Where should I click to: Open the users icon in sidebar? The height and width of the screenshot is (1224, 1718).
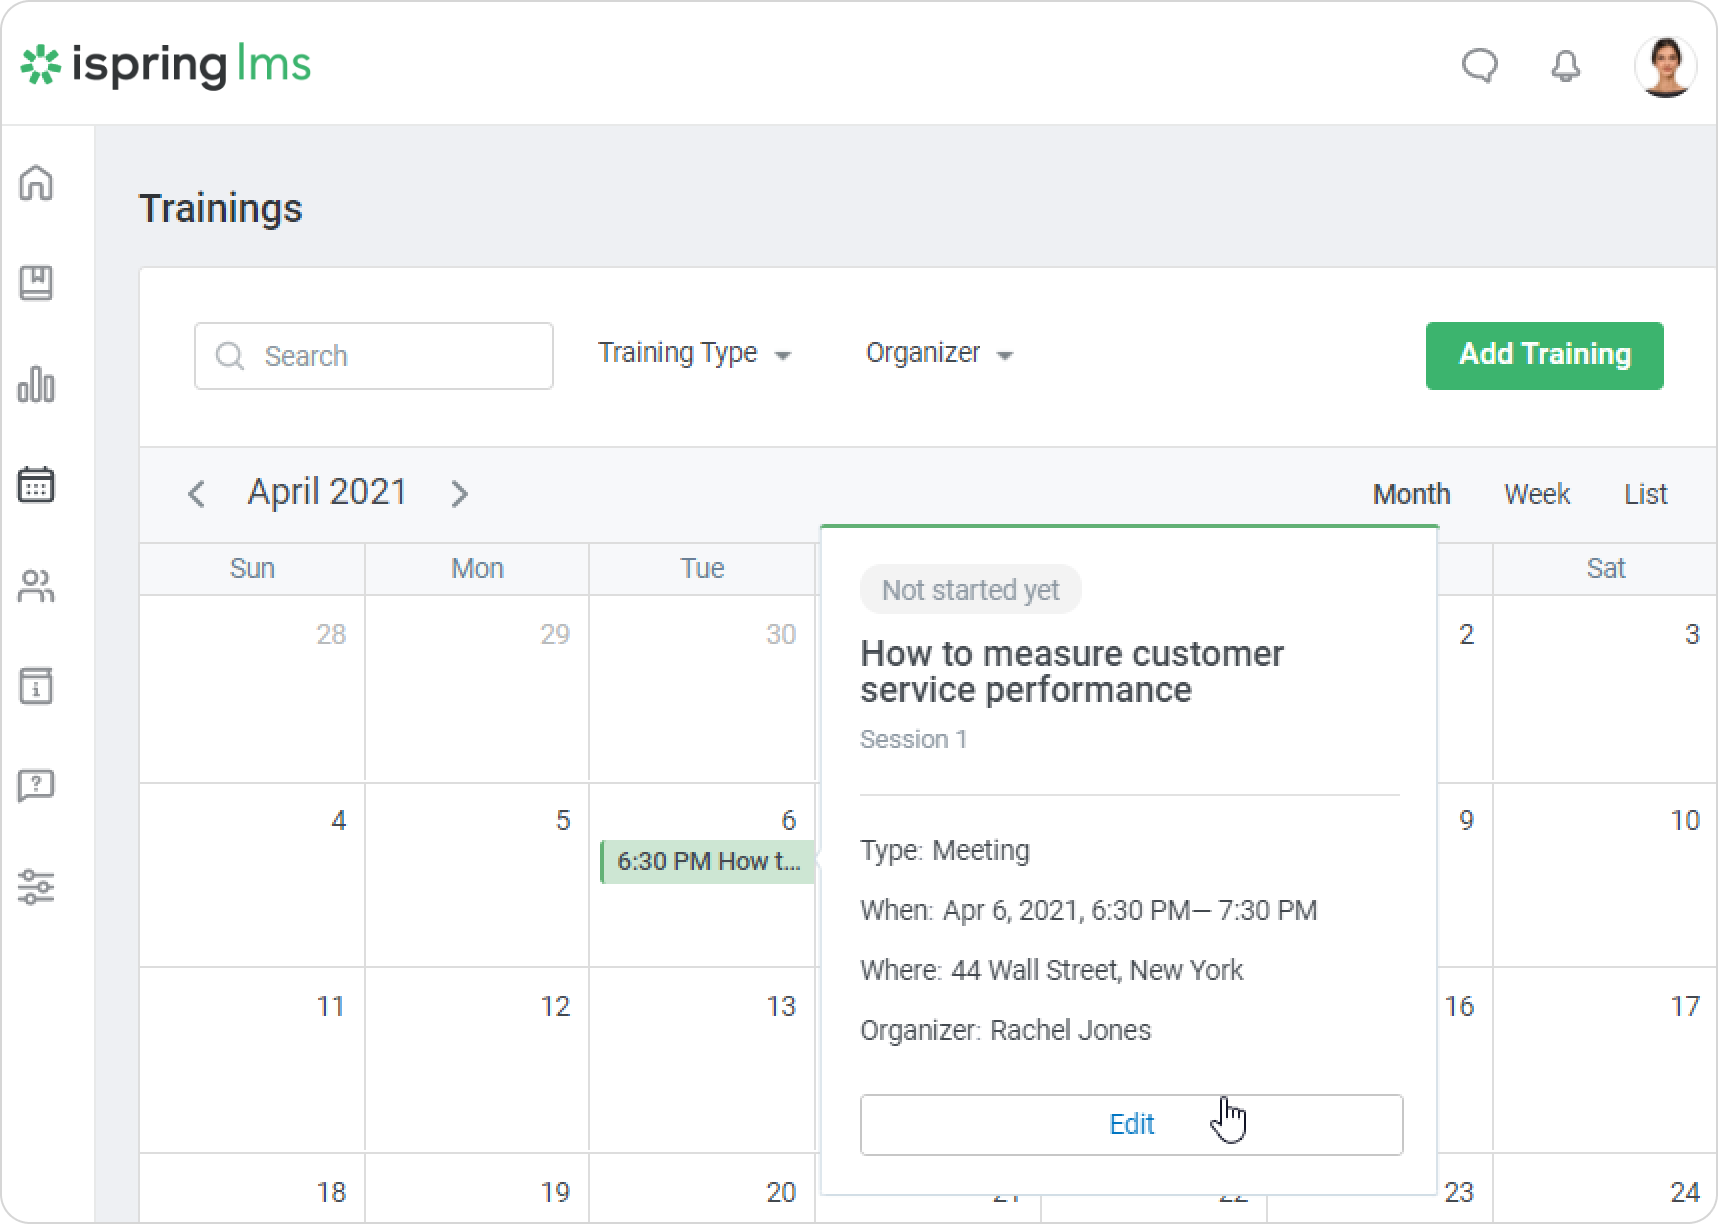point(36,586)
